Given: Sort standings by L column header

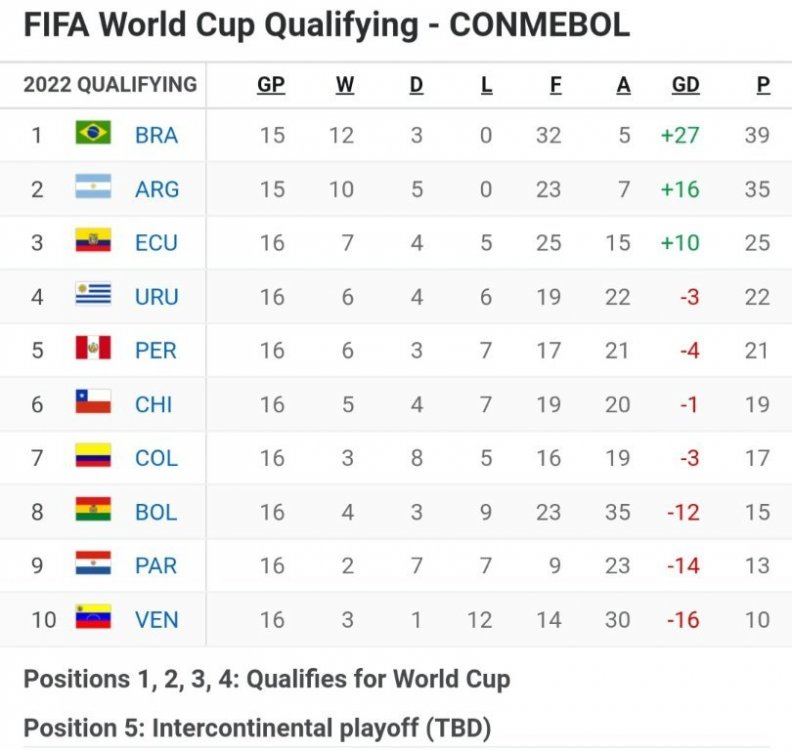Looking at the screenshot, I should coord(487,85).
